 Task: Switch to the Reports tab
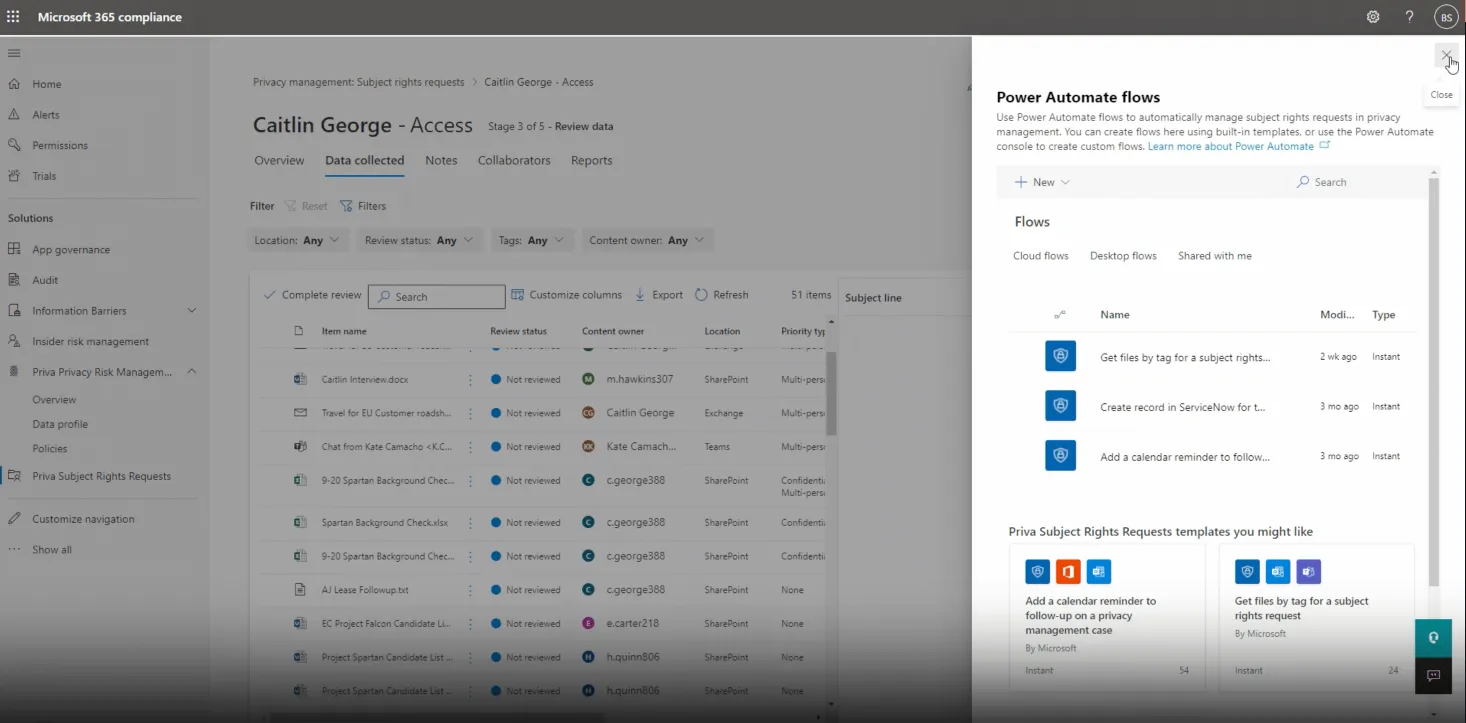pos(591,160)
